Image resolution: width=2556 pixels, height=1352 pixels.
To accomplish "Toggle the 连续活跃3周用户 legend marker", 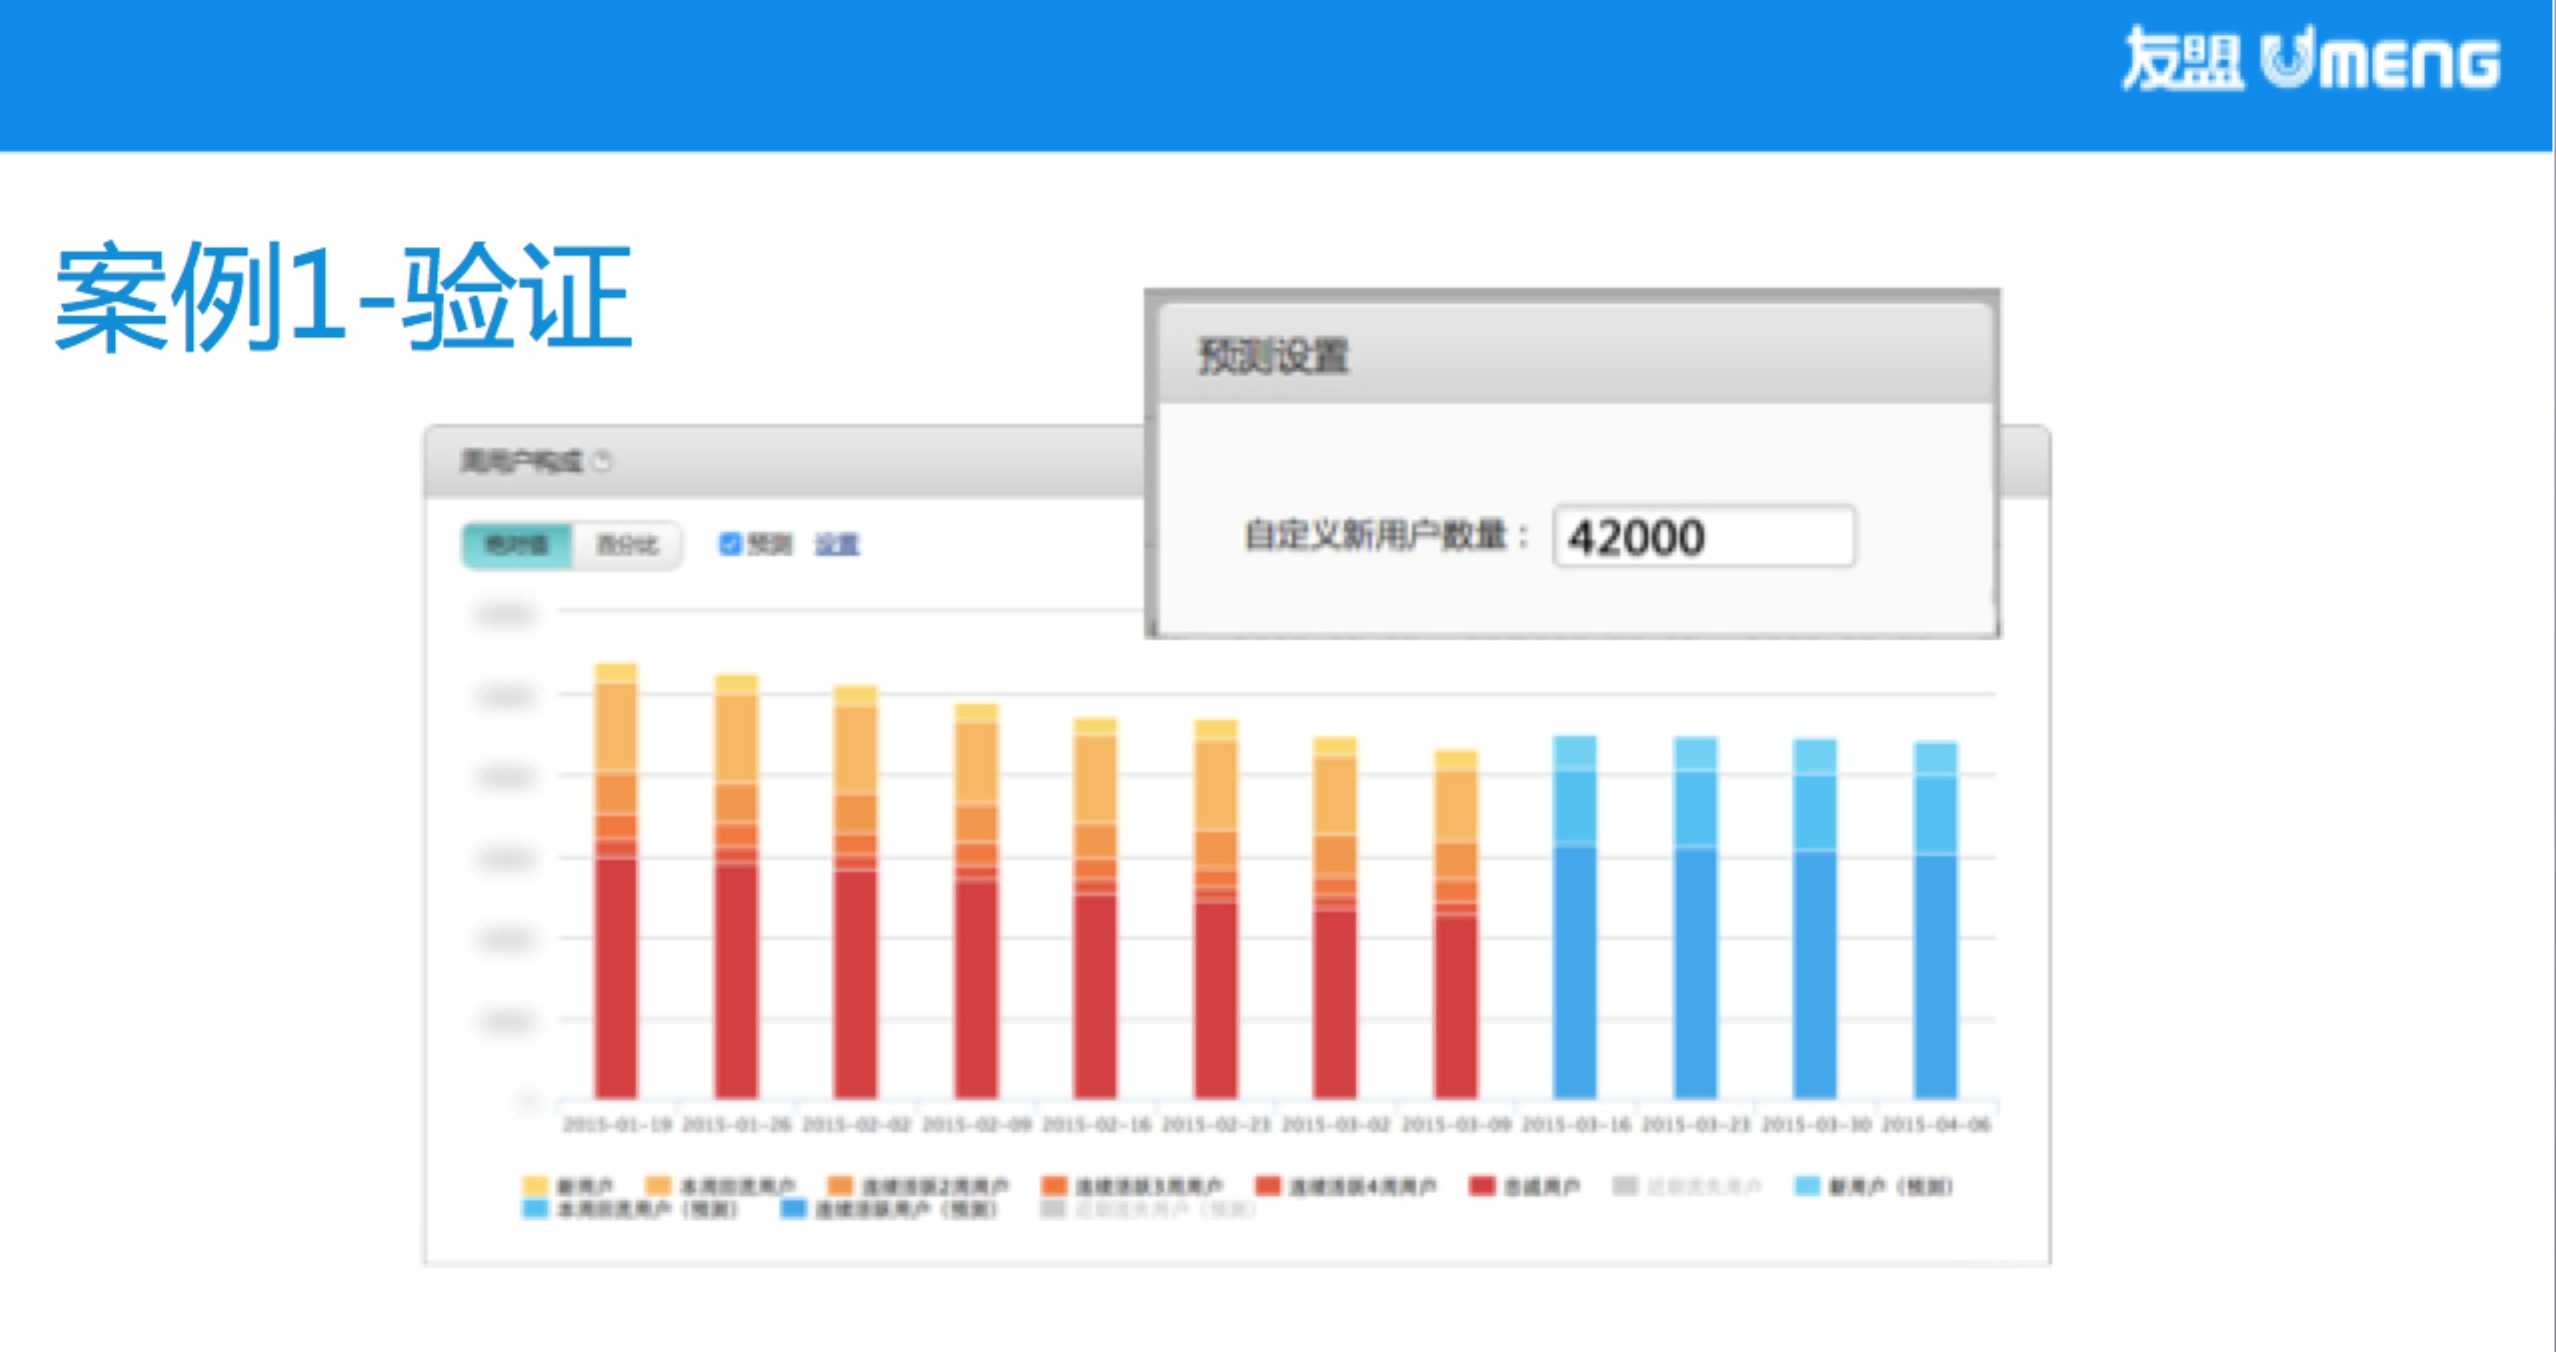I will [x=1053, y=1186].
